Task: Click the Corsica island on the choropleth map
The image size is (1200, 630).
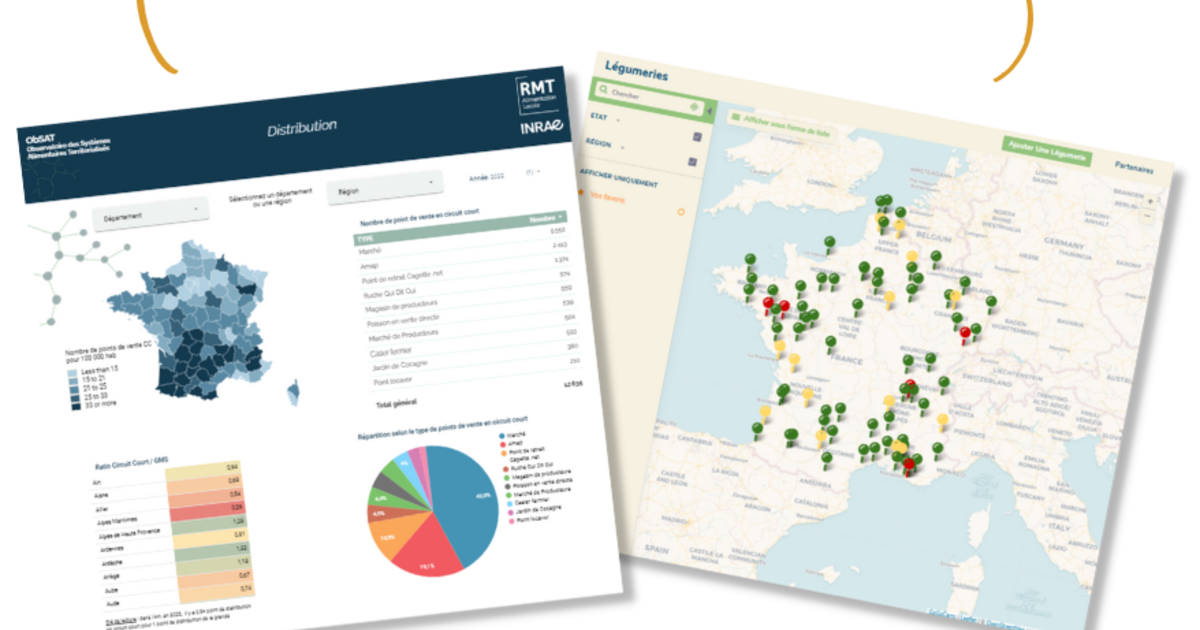Action: [293, 392]
